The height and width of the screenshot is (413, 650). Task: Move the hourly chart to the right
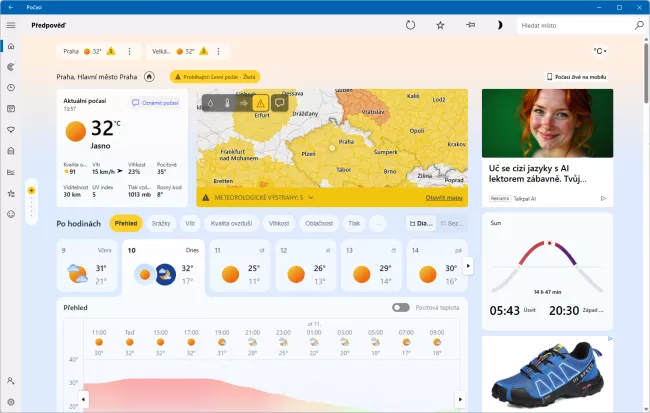pyautogui.click(x=460, y=400)
